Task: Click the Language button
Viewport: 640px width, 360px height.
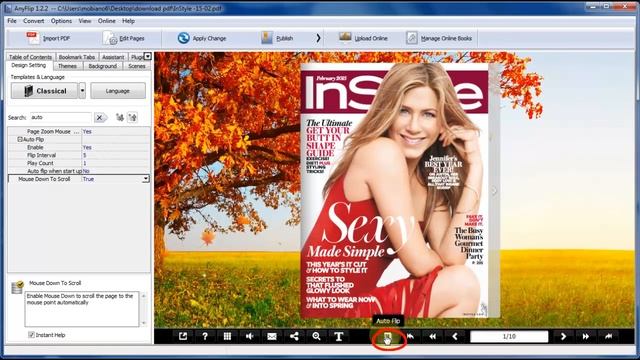Action: 118,91
